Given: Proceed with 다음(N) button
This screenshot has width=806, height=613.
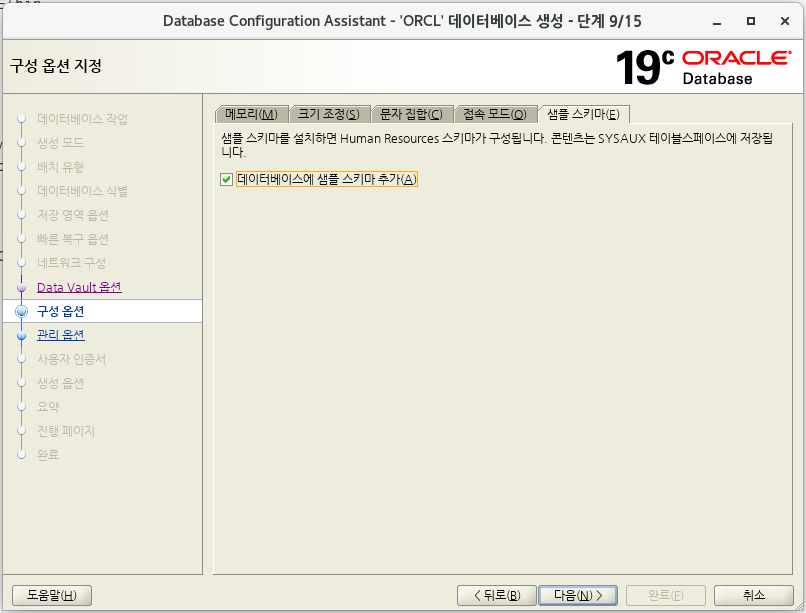Looking at the screenshot, I should [578, 595].
